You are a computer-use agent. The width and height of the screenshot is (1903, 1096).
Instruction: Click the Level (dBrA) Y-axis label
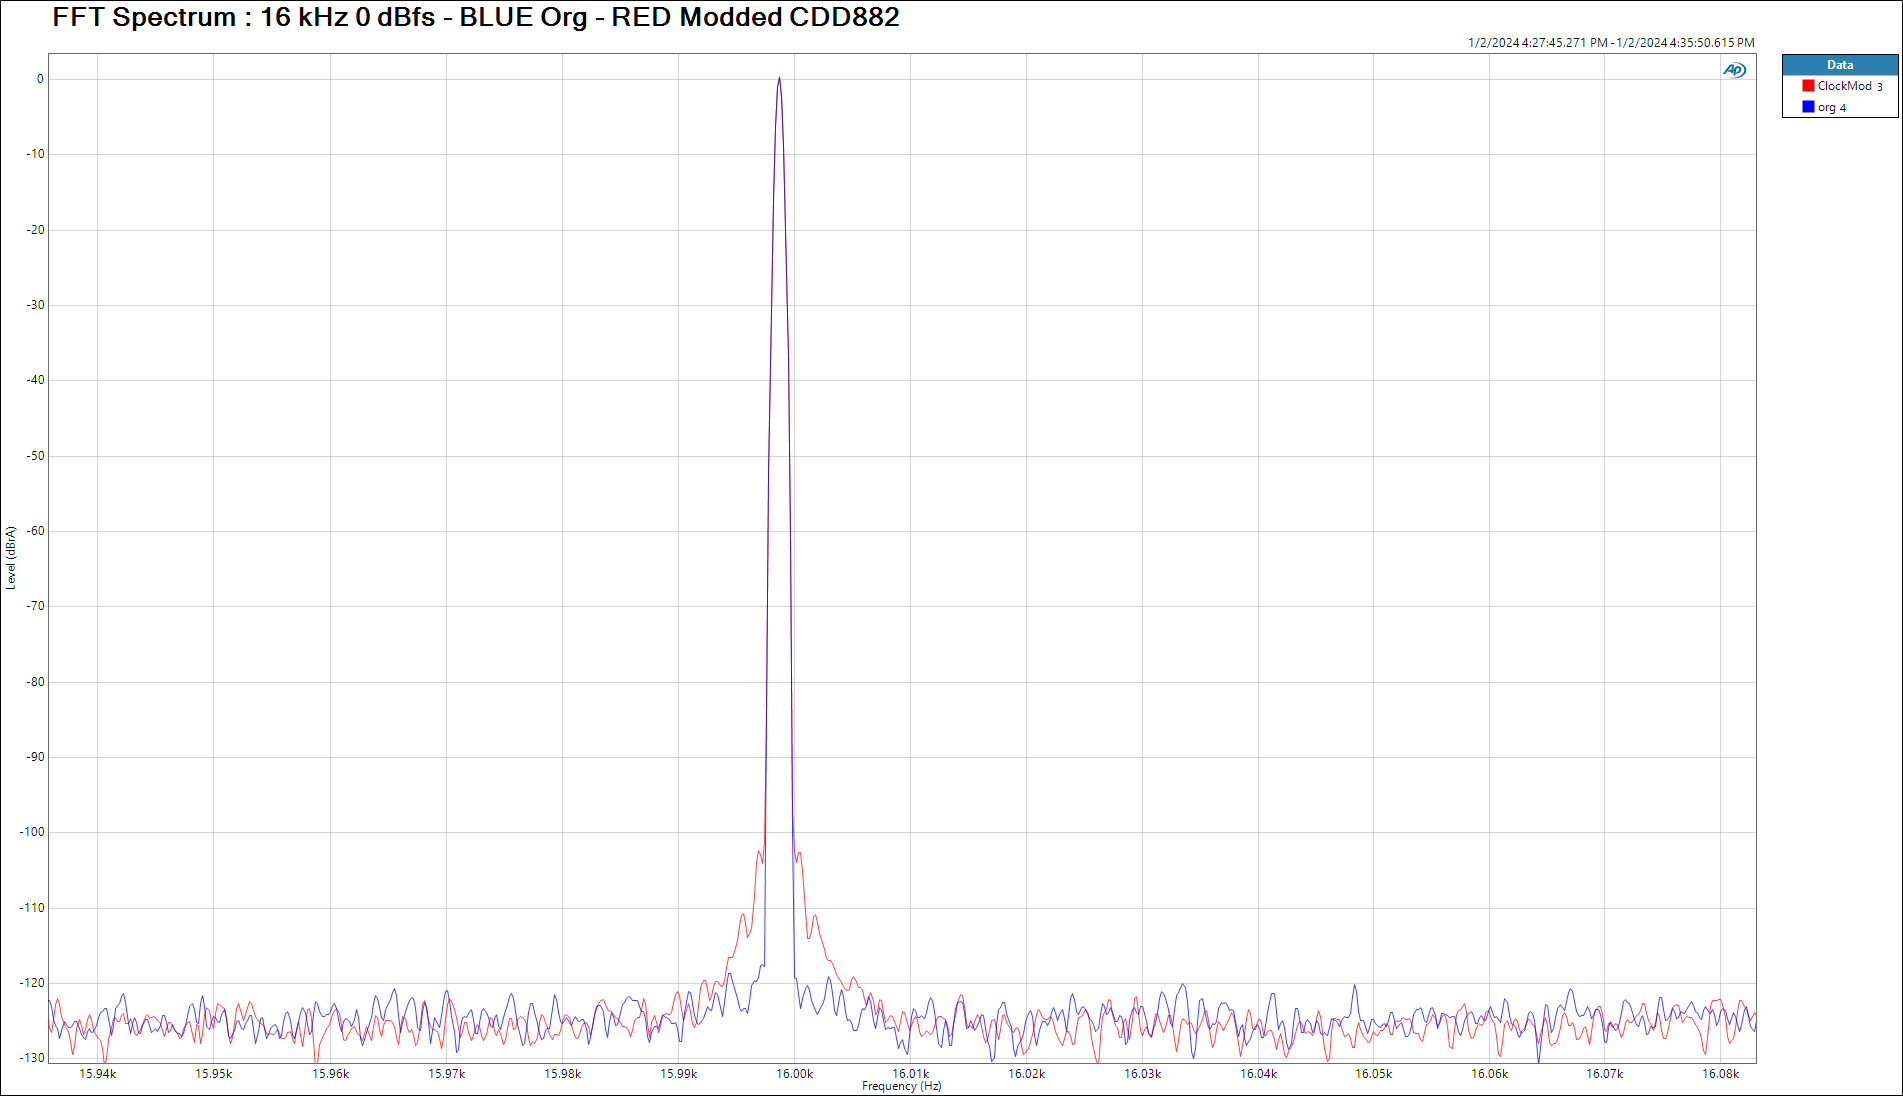tap(11, 558)
